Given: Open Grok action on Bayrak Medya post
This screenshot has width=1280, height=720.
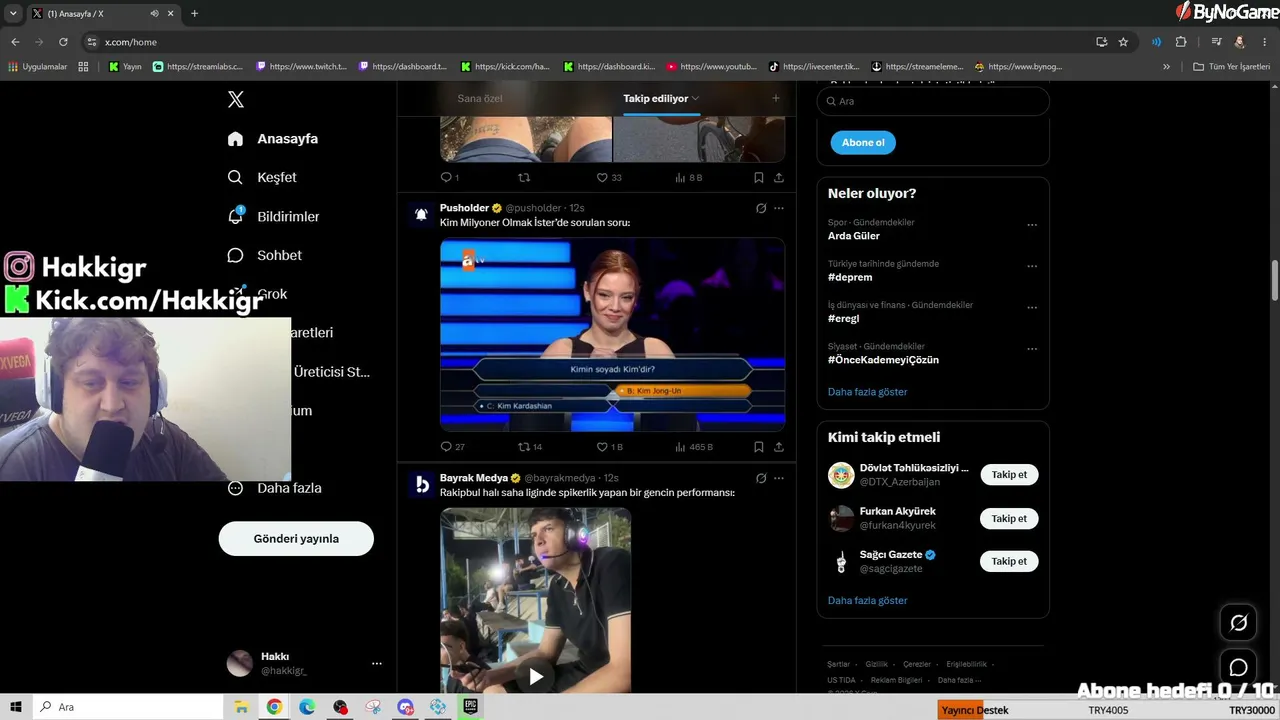Looking at the screenshot, I should click(x=761, y=478).
